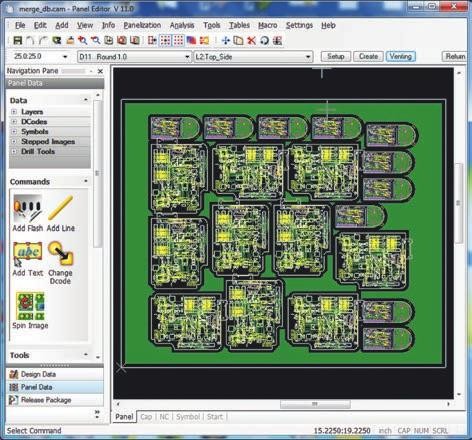Click the Copy icon in the toolbar
Screen dimensions: 472x440
tap(238, 41)
